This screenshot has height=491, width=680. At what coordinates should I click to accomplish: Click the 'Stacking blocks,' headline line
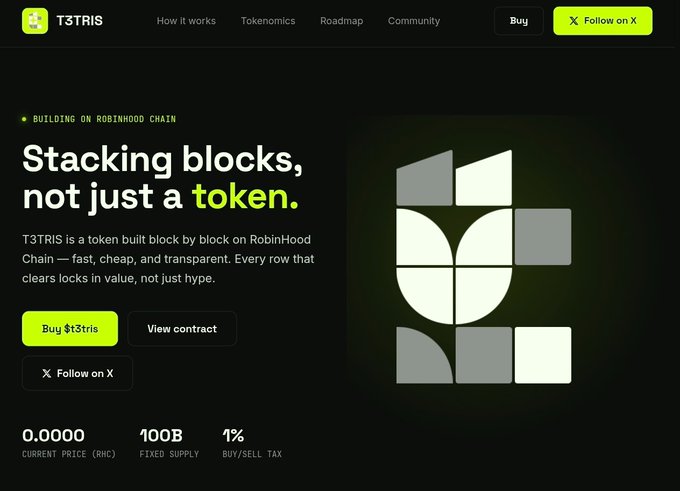pyautogui.click(x=163, y=160)
